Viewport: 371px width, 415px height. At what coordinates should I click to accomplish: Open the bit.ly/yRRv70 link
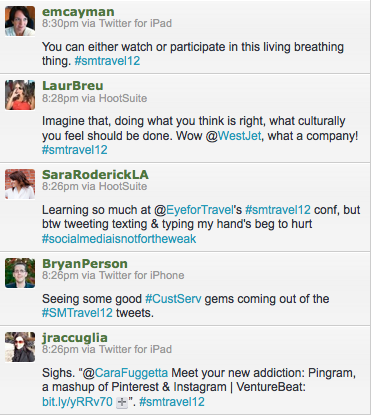(77, 402)
